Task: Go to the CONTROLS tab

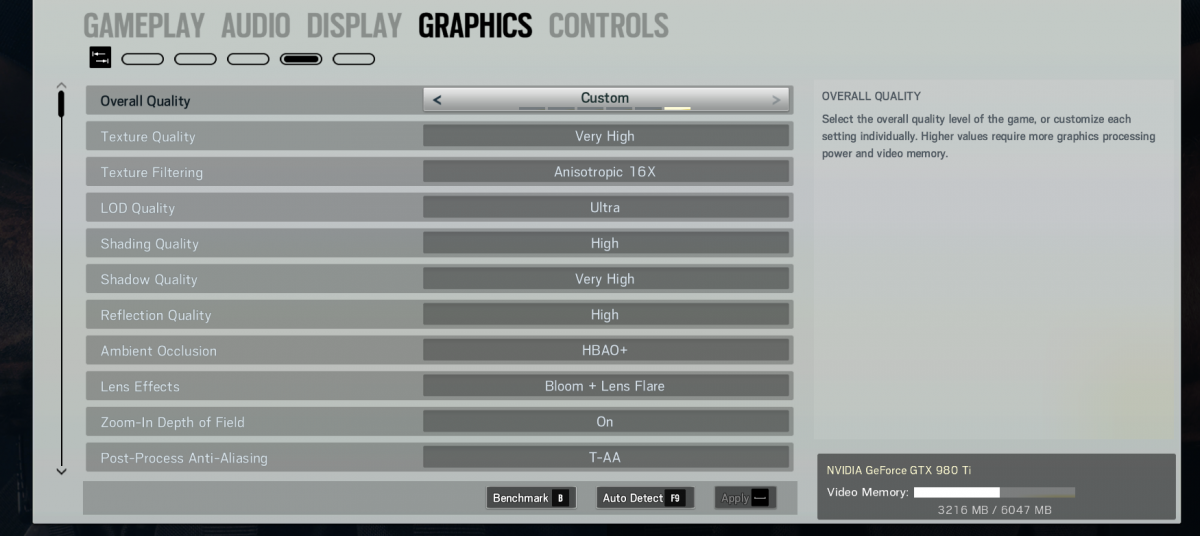Action: pyautogui.click(x=608, y=25)
